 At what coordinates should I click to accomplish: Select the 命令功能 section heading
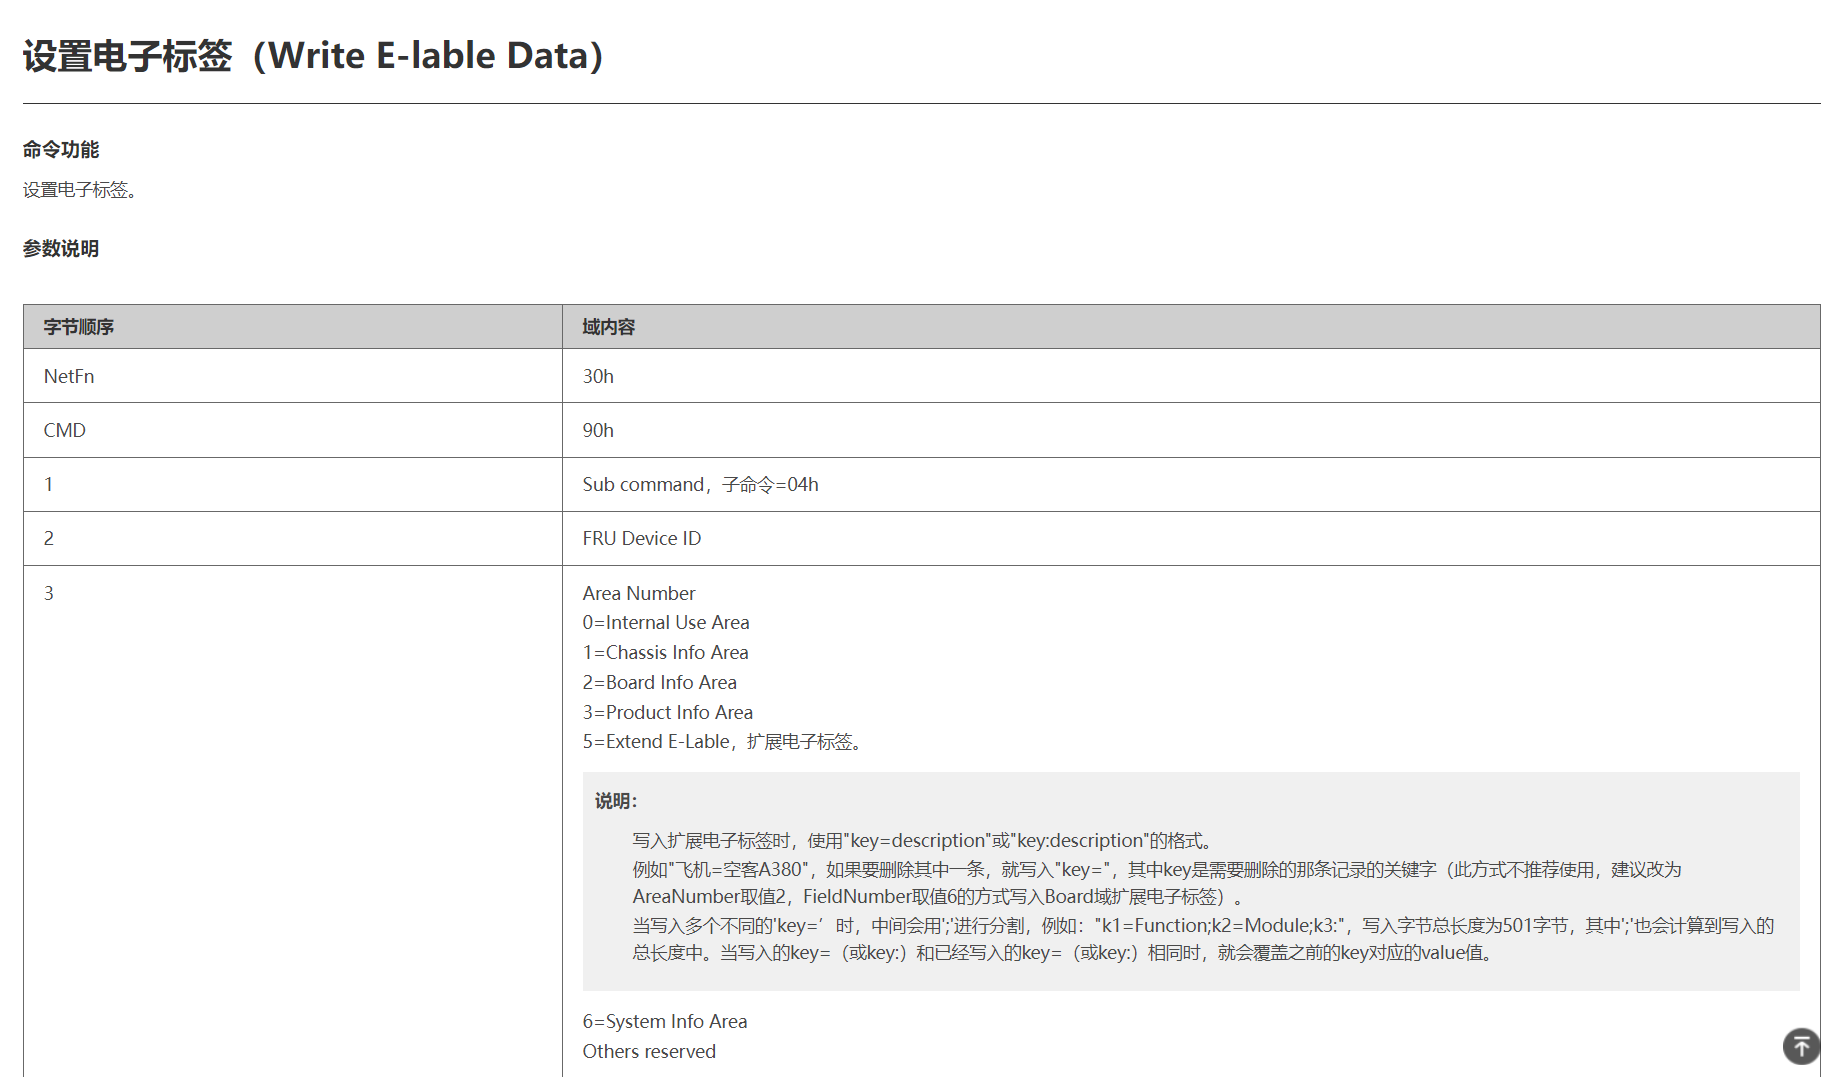[61, 150]
